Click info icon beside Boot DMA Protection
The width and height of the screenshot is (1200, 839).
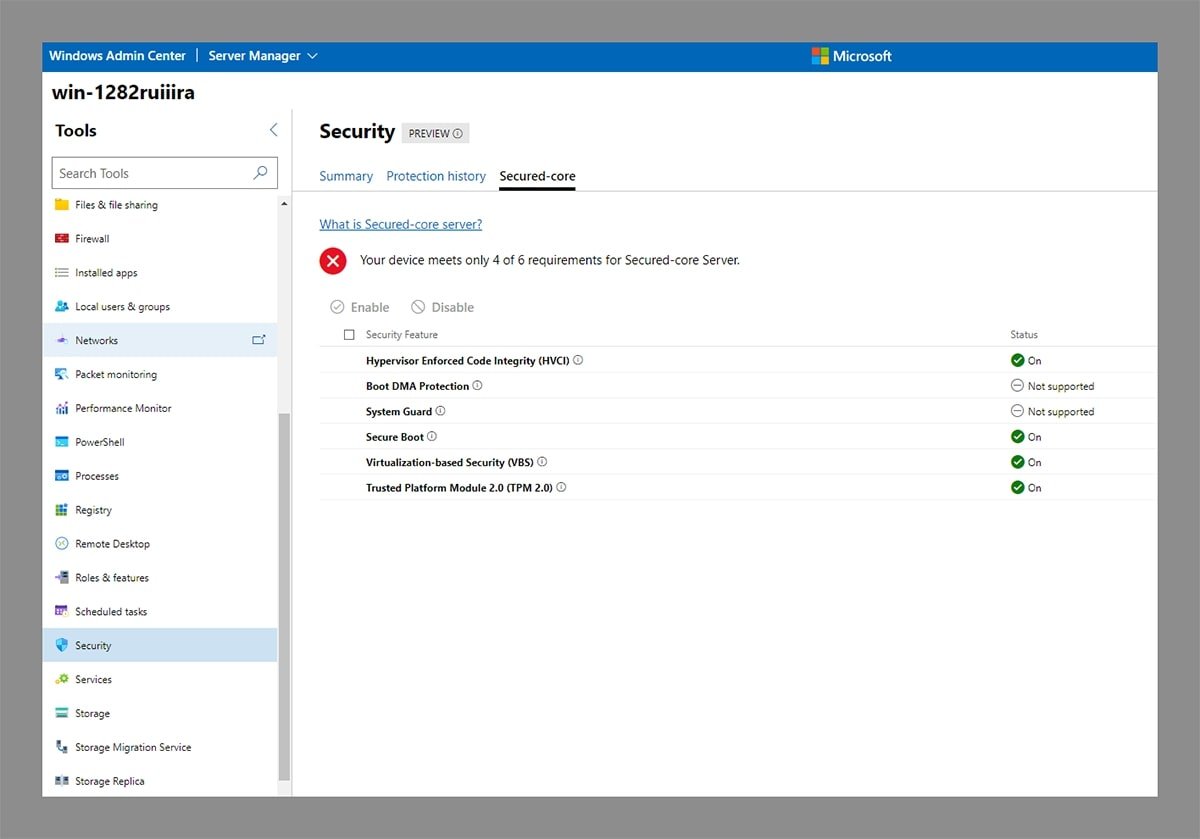tap(477, 386)
